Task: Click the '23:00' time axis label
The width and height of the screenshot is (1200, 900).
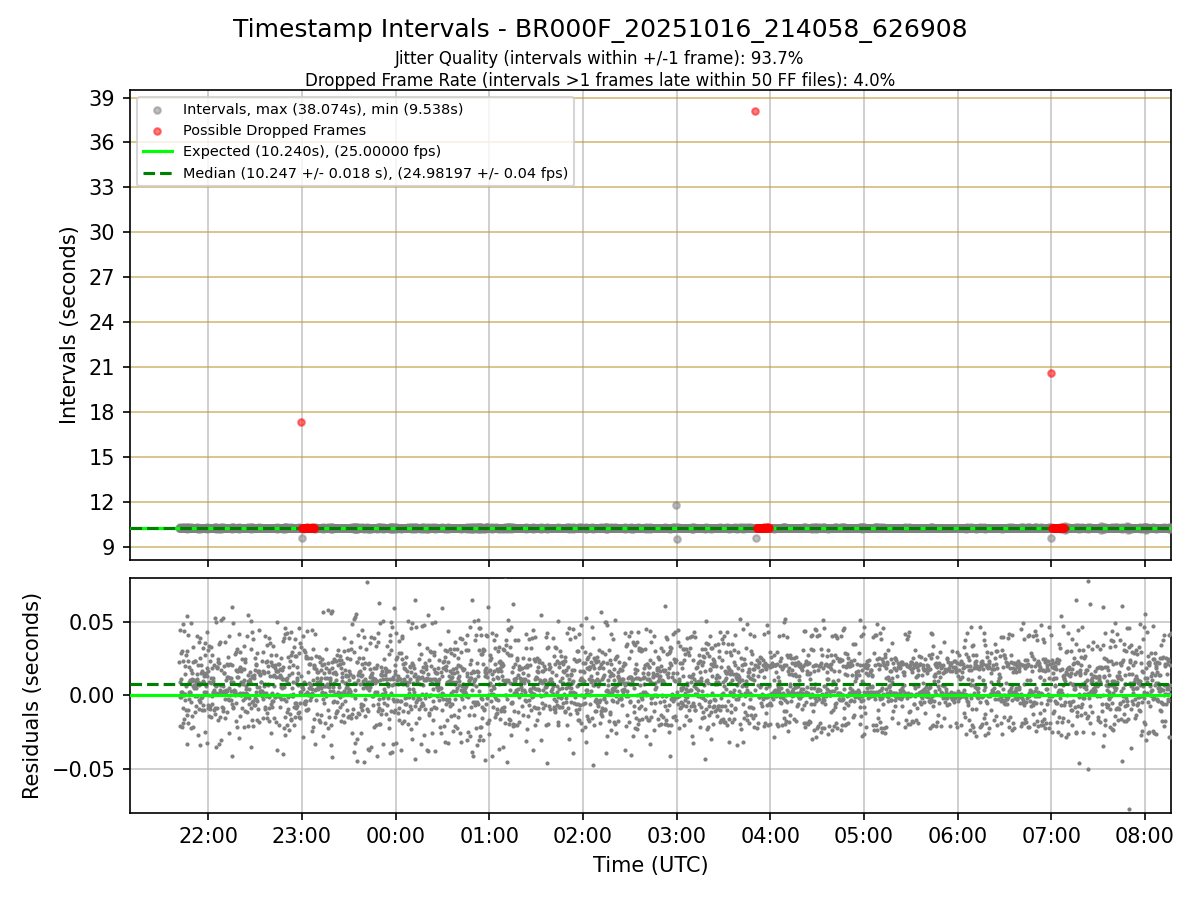Action: coord(302,835)
